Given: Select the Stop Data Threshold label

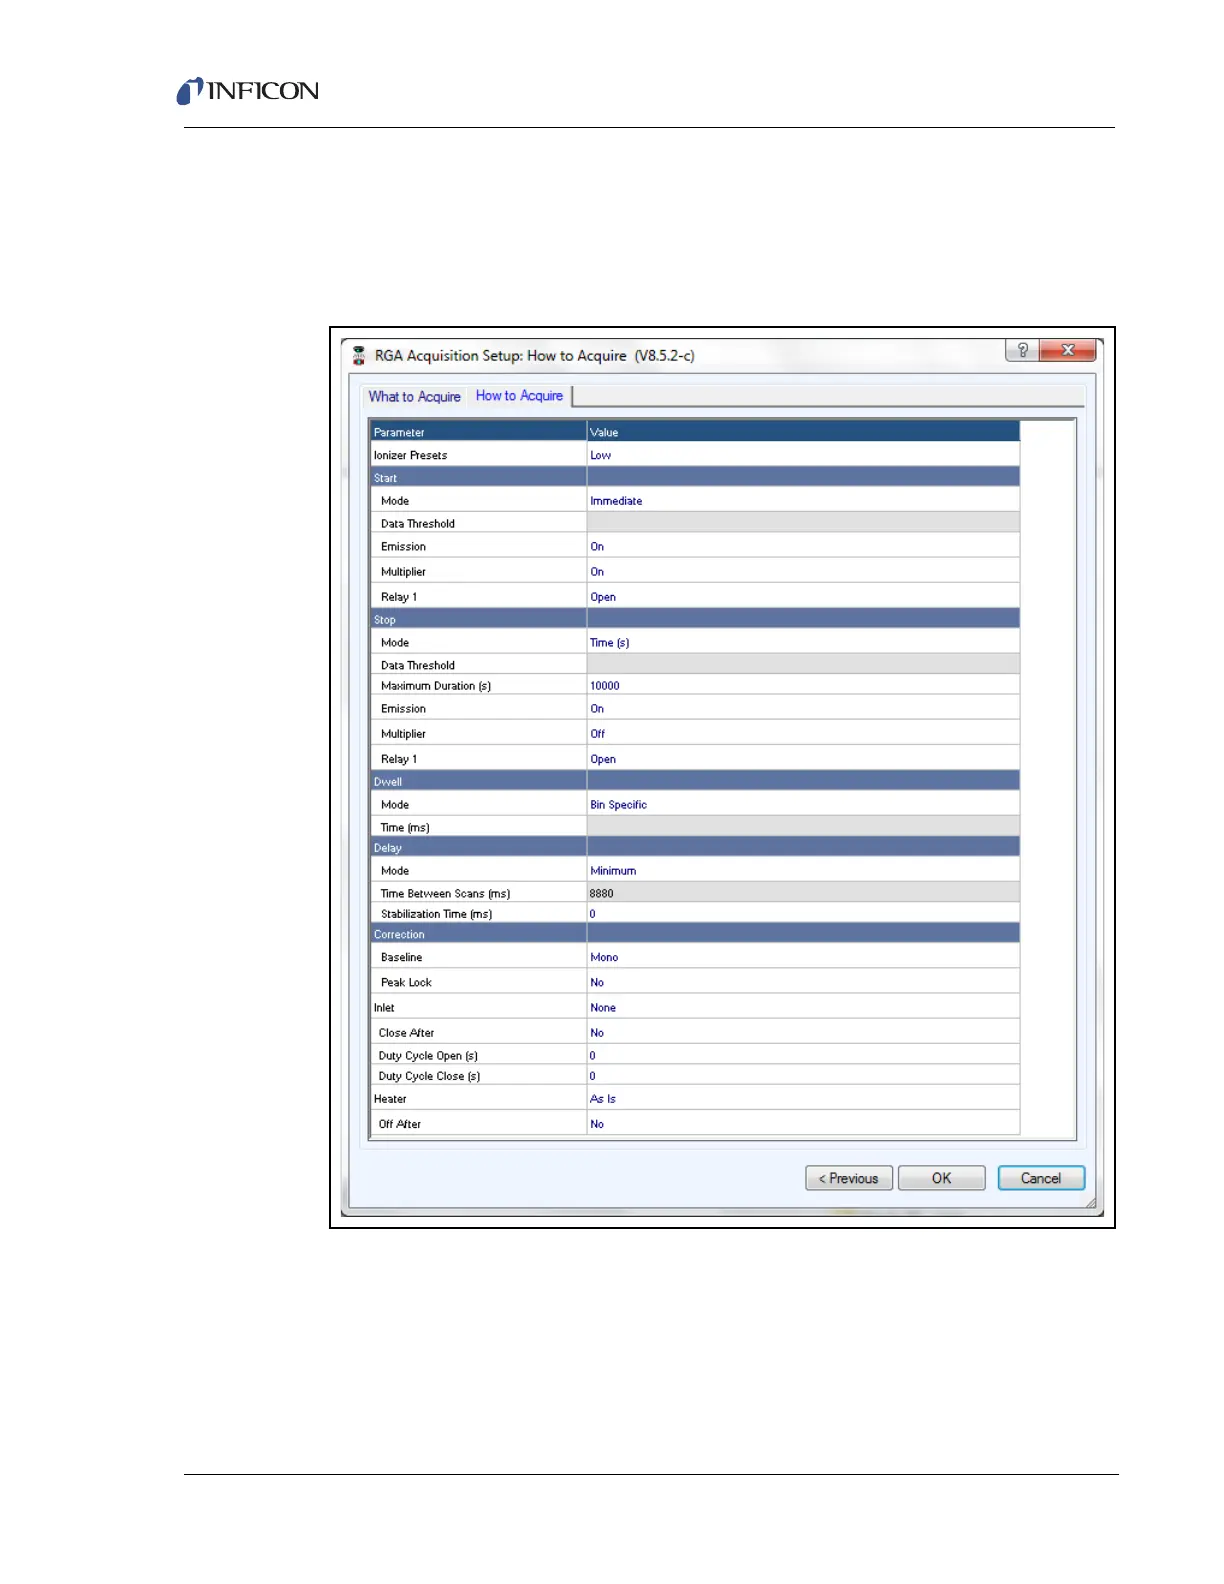Looking at the screenshot, I should 417,665.
